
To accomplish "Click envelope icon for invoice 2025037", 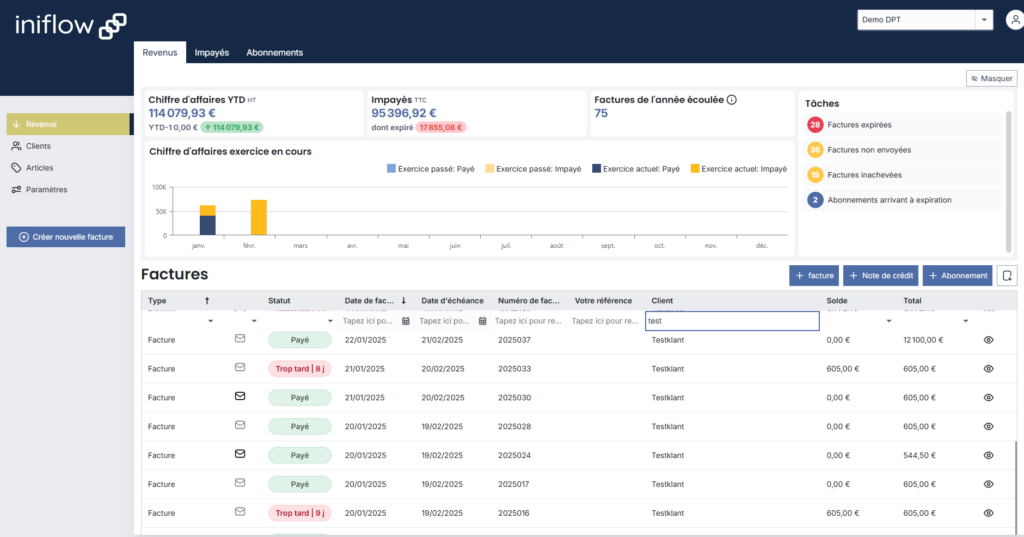I will click(240, 338).
